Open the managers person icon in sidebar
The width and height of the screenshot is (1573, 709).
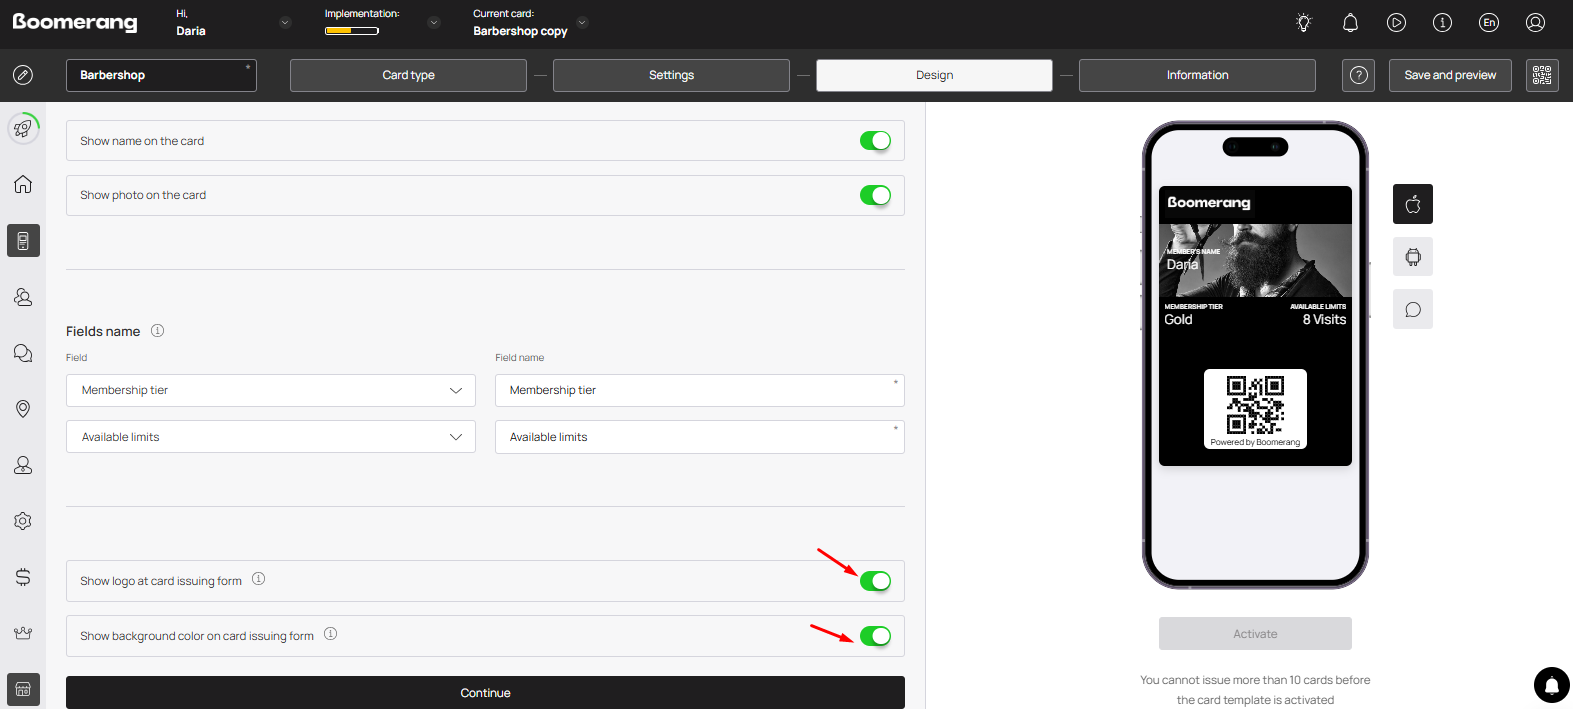pos(23,465)
